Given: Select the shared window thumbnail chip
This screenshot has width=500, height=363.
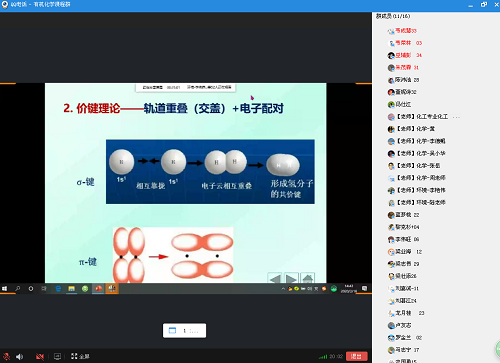Looking at the screenshot, I should [x=184, y=331].
